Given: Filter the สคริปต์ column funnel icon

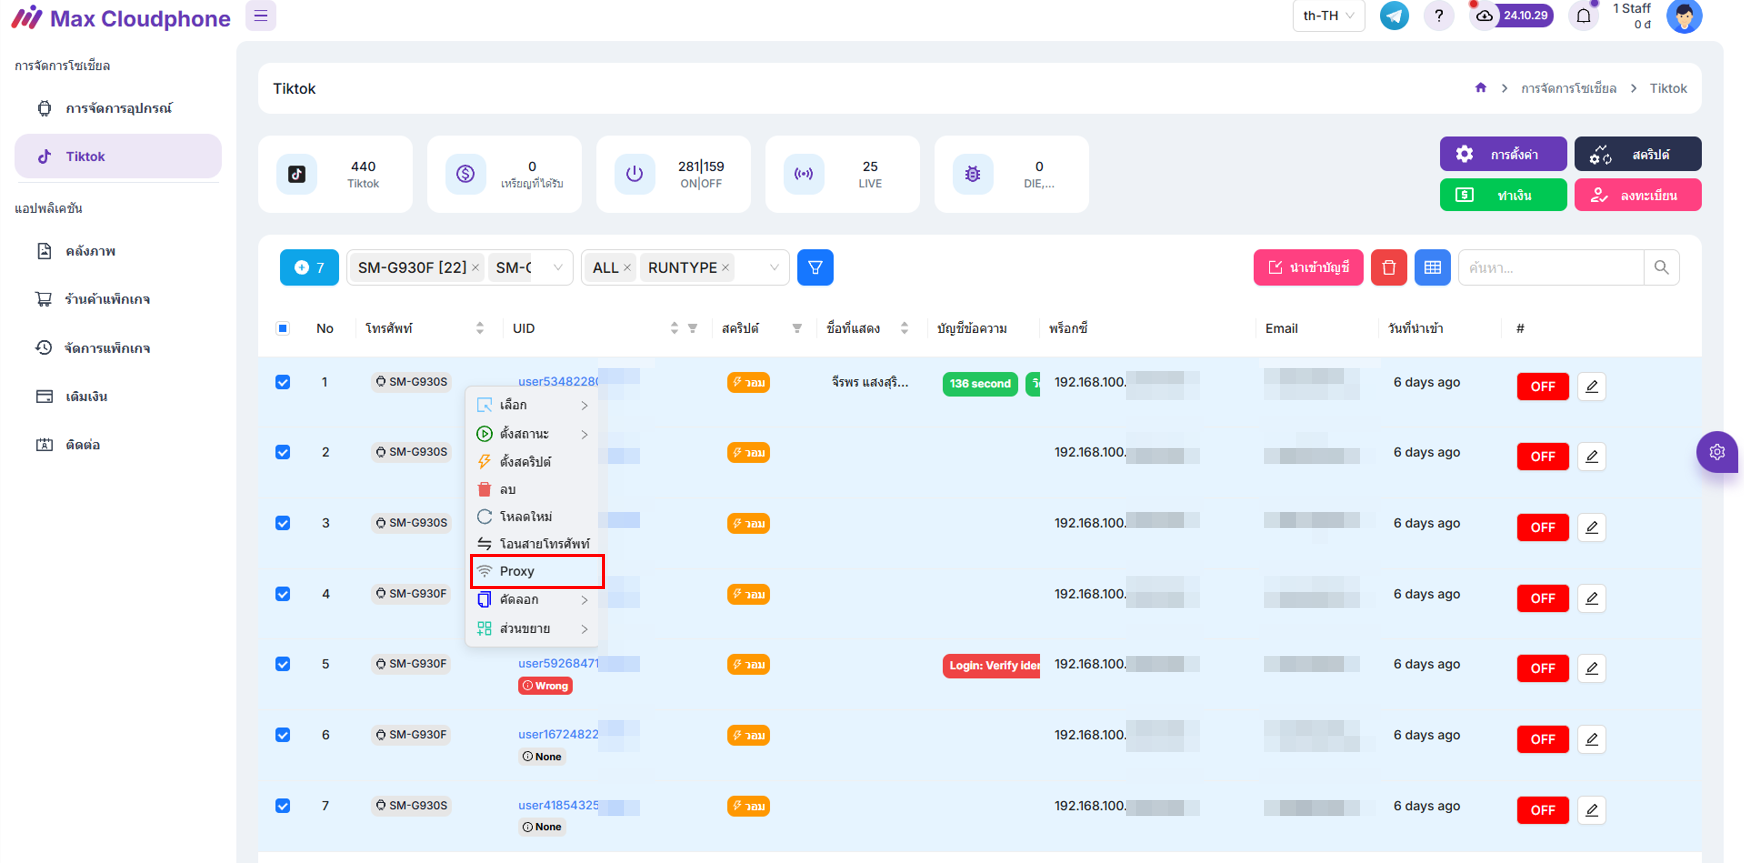Looking at the screenshot, I should [x=797, y=328].
